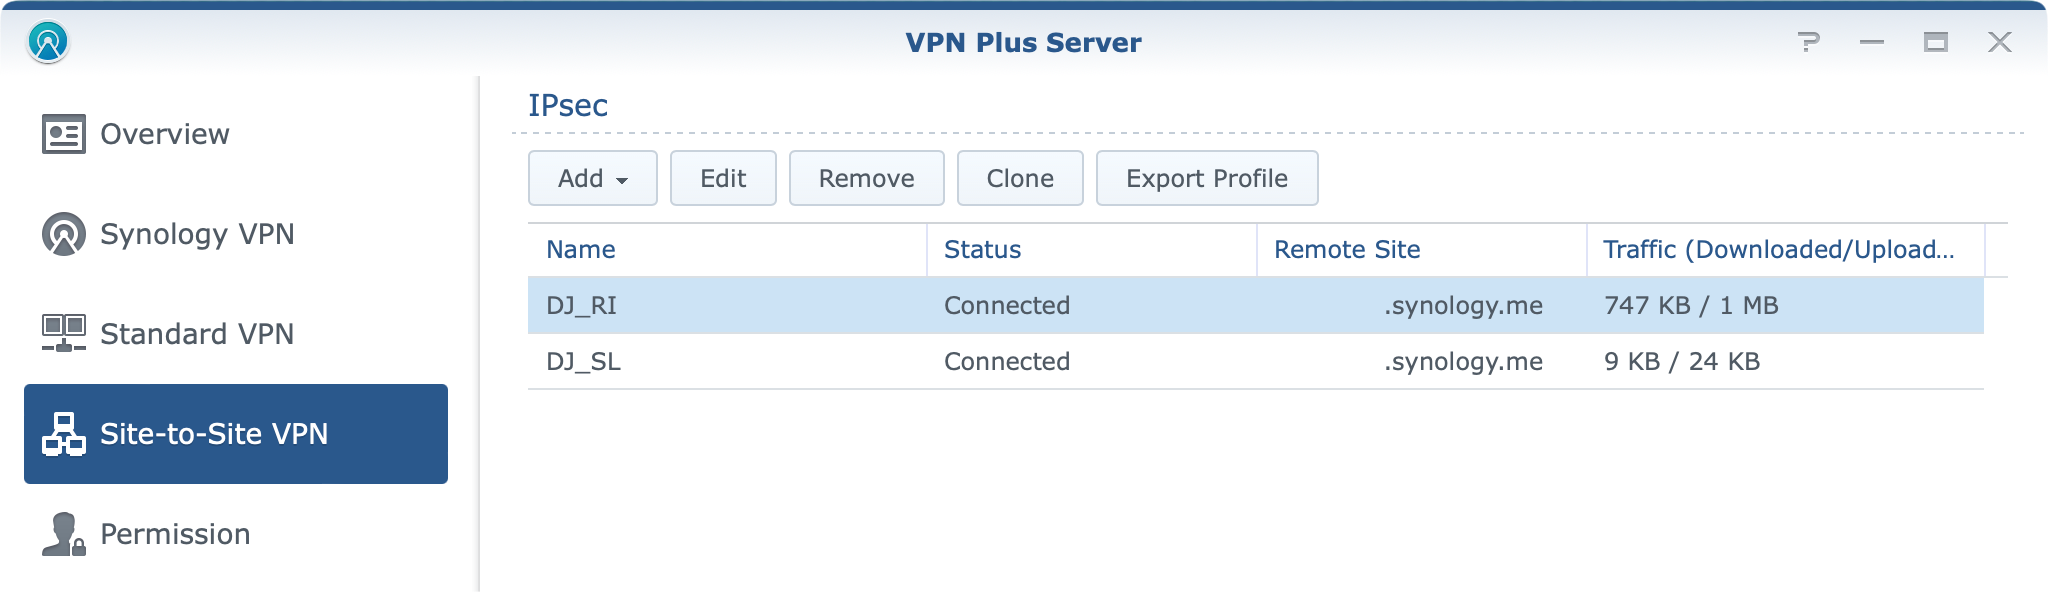This screenshot has height=592, width=2048.
Task: Remove the selected IPsec profile
Action: [866, 178]
